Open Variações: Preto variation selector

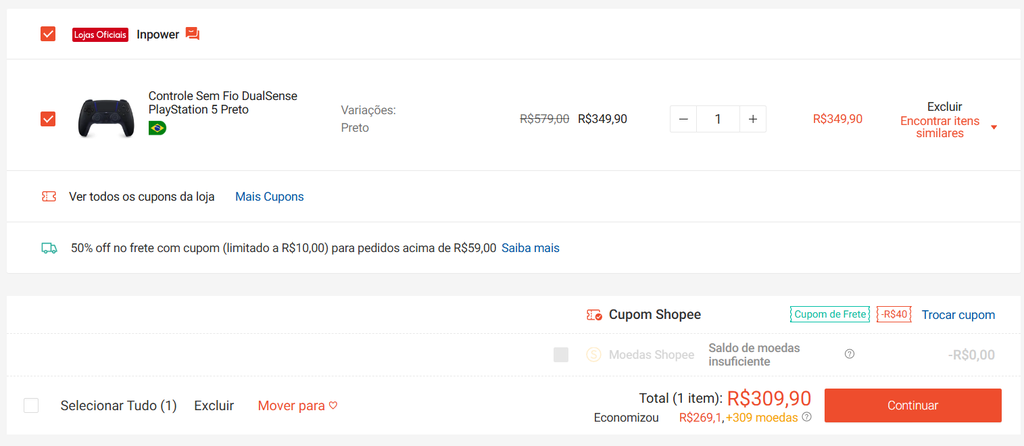[x=368, y=119]
